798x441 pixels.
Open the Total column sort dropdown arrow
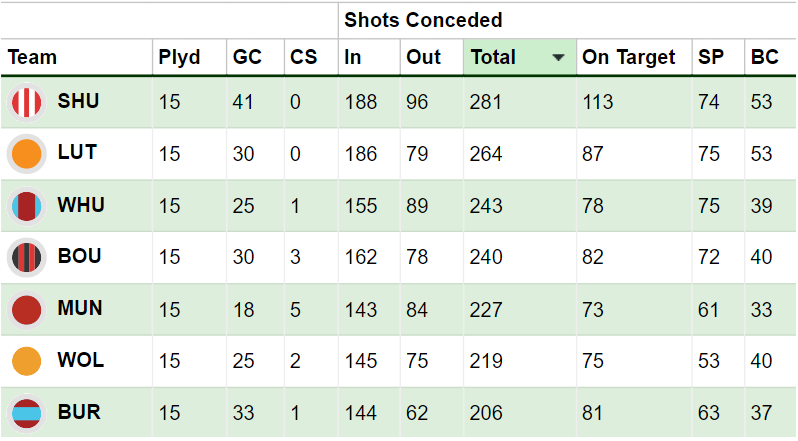point(558,58)
